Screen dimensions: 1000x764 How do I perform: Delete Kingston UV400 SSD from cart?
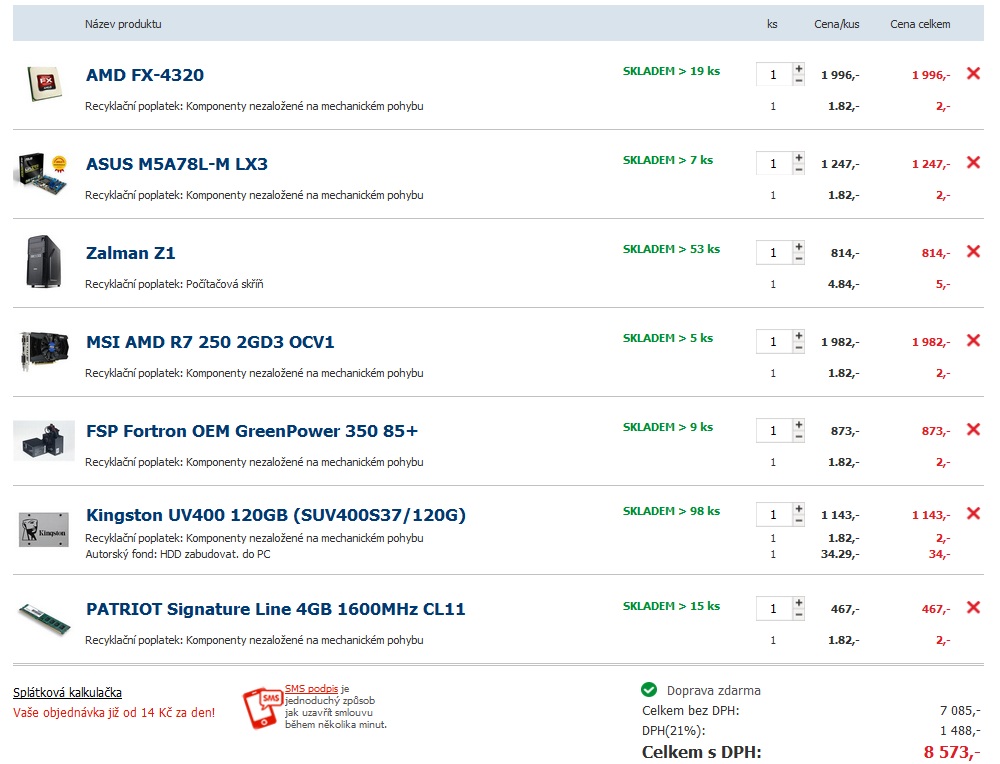tap(972, 513)
